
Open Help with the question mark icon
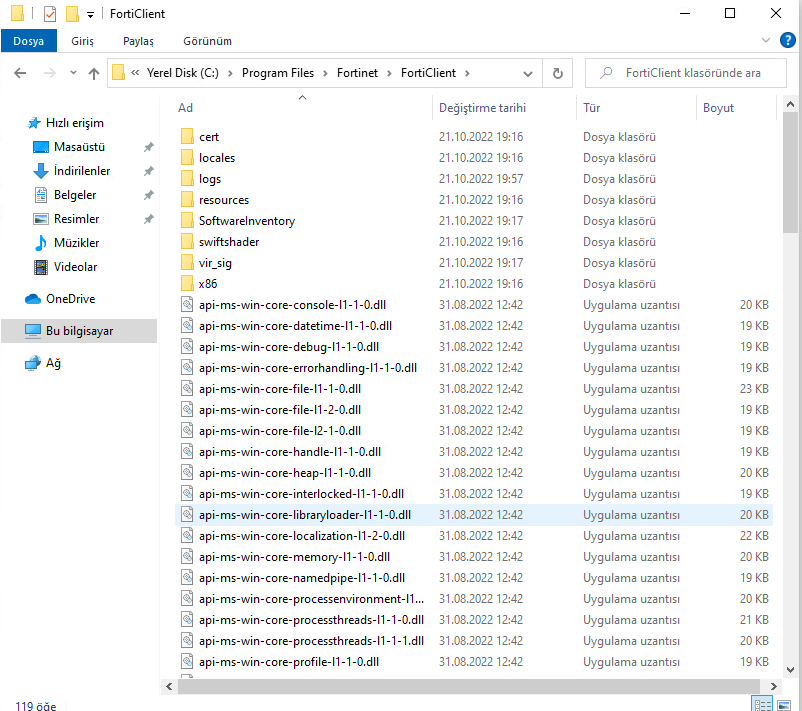pos(788,40)
